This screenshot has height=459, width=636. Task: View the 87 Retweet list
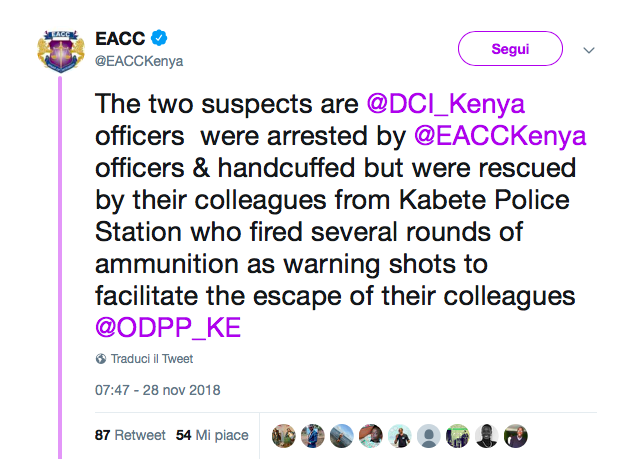pyautogui.click(x=128, y=436)
